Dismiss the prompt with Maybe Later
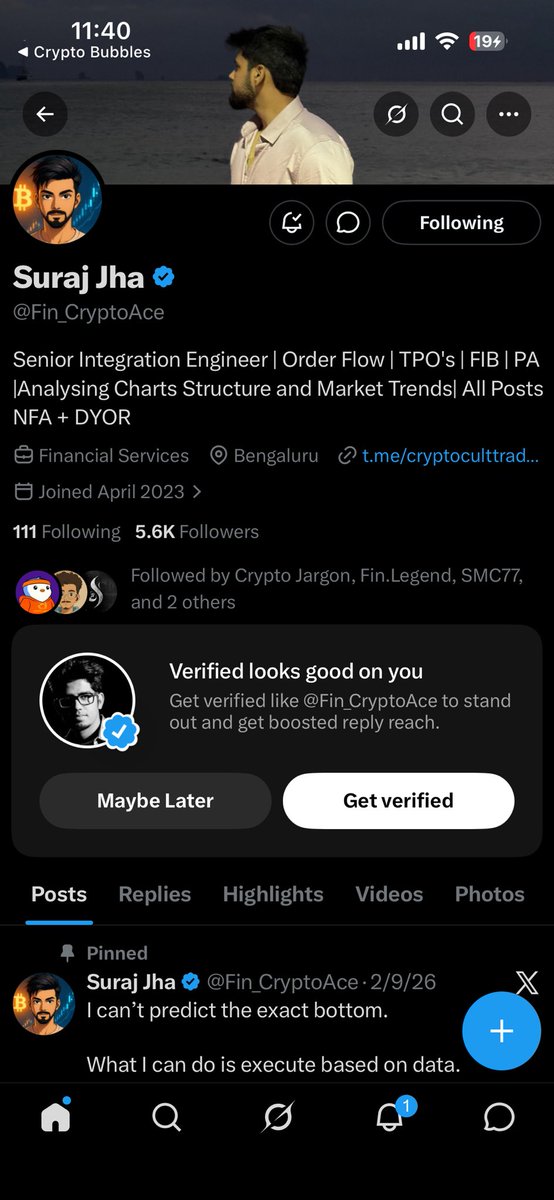554x1200 pixels. (x=155, y=801)
